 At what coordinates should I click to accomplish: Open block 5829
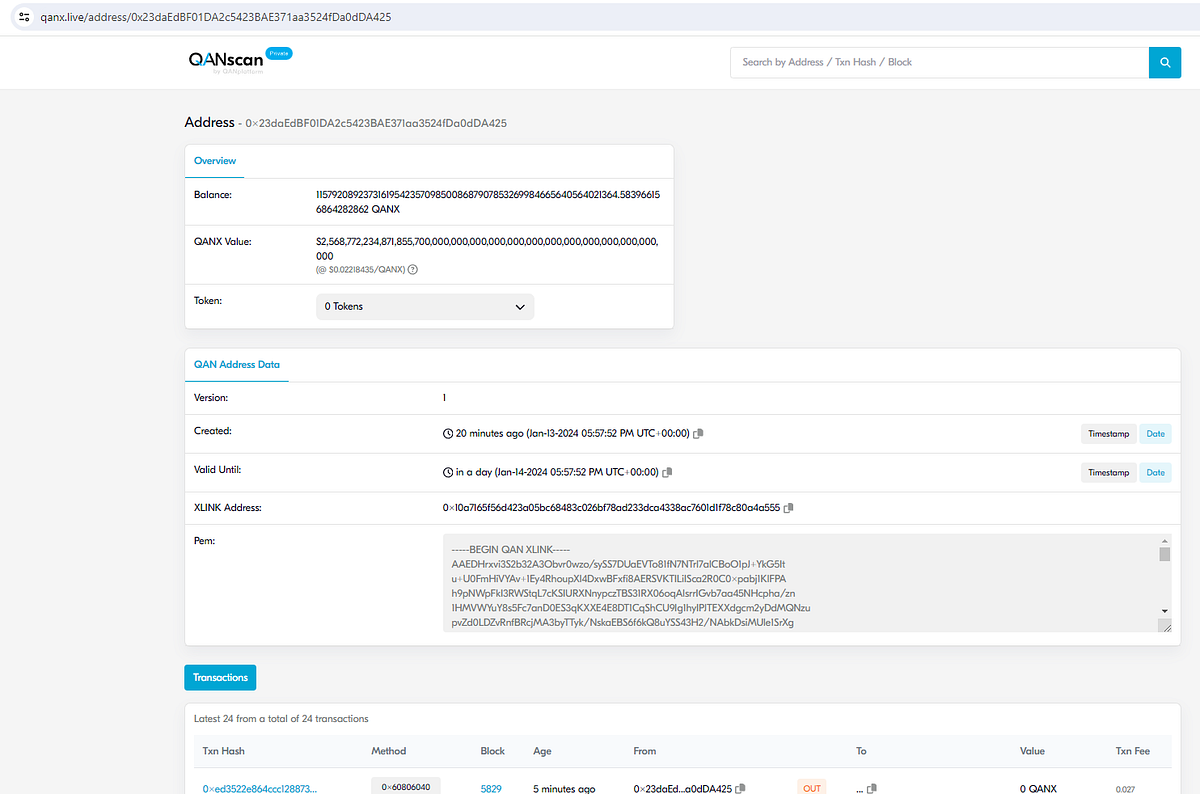491,787
